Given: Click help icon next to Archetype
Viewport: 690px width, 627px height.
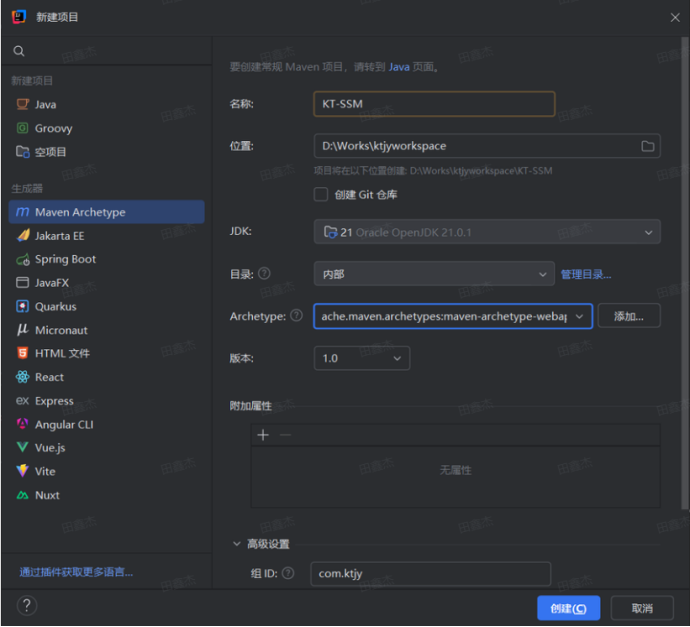Looking at the screenshot, I should tap(297, 315).
